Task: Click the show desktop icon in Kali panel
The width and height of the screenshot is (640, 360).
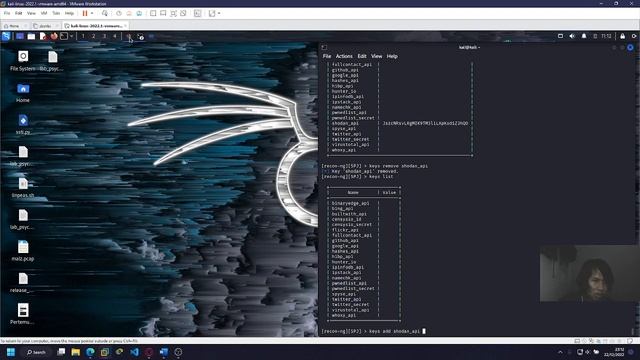Action: coord(20,36)
